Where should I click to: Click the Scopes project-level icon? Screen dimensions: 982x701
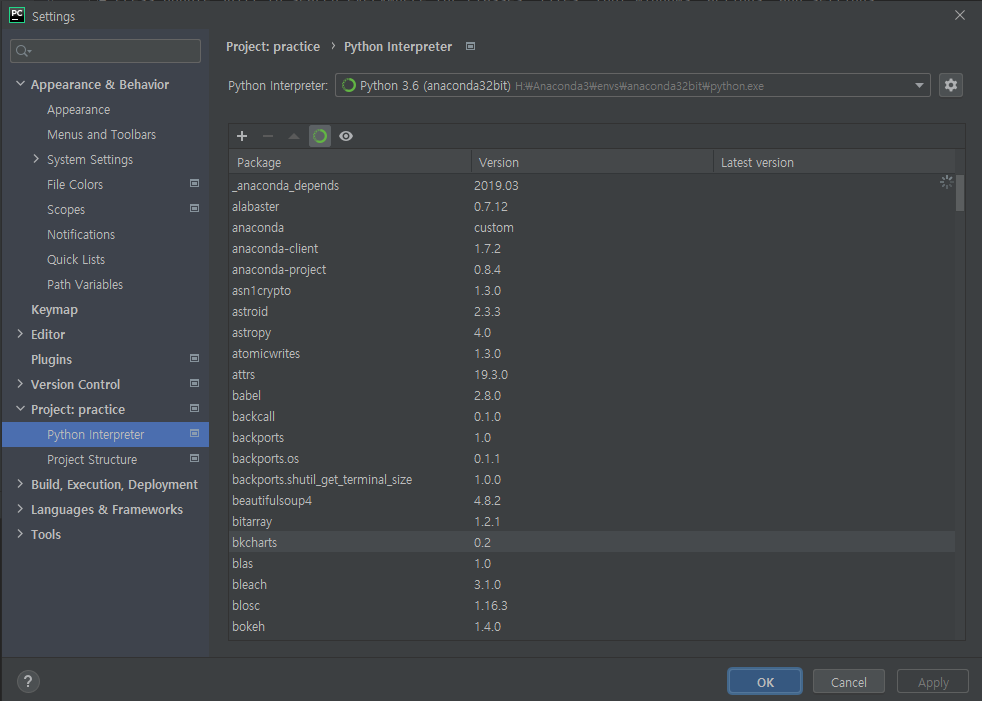tap(194, 208)
